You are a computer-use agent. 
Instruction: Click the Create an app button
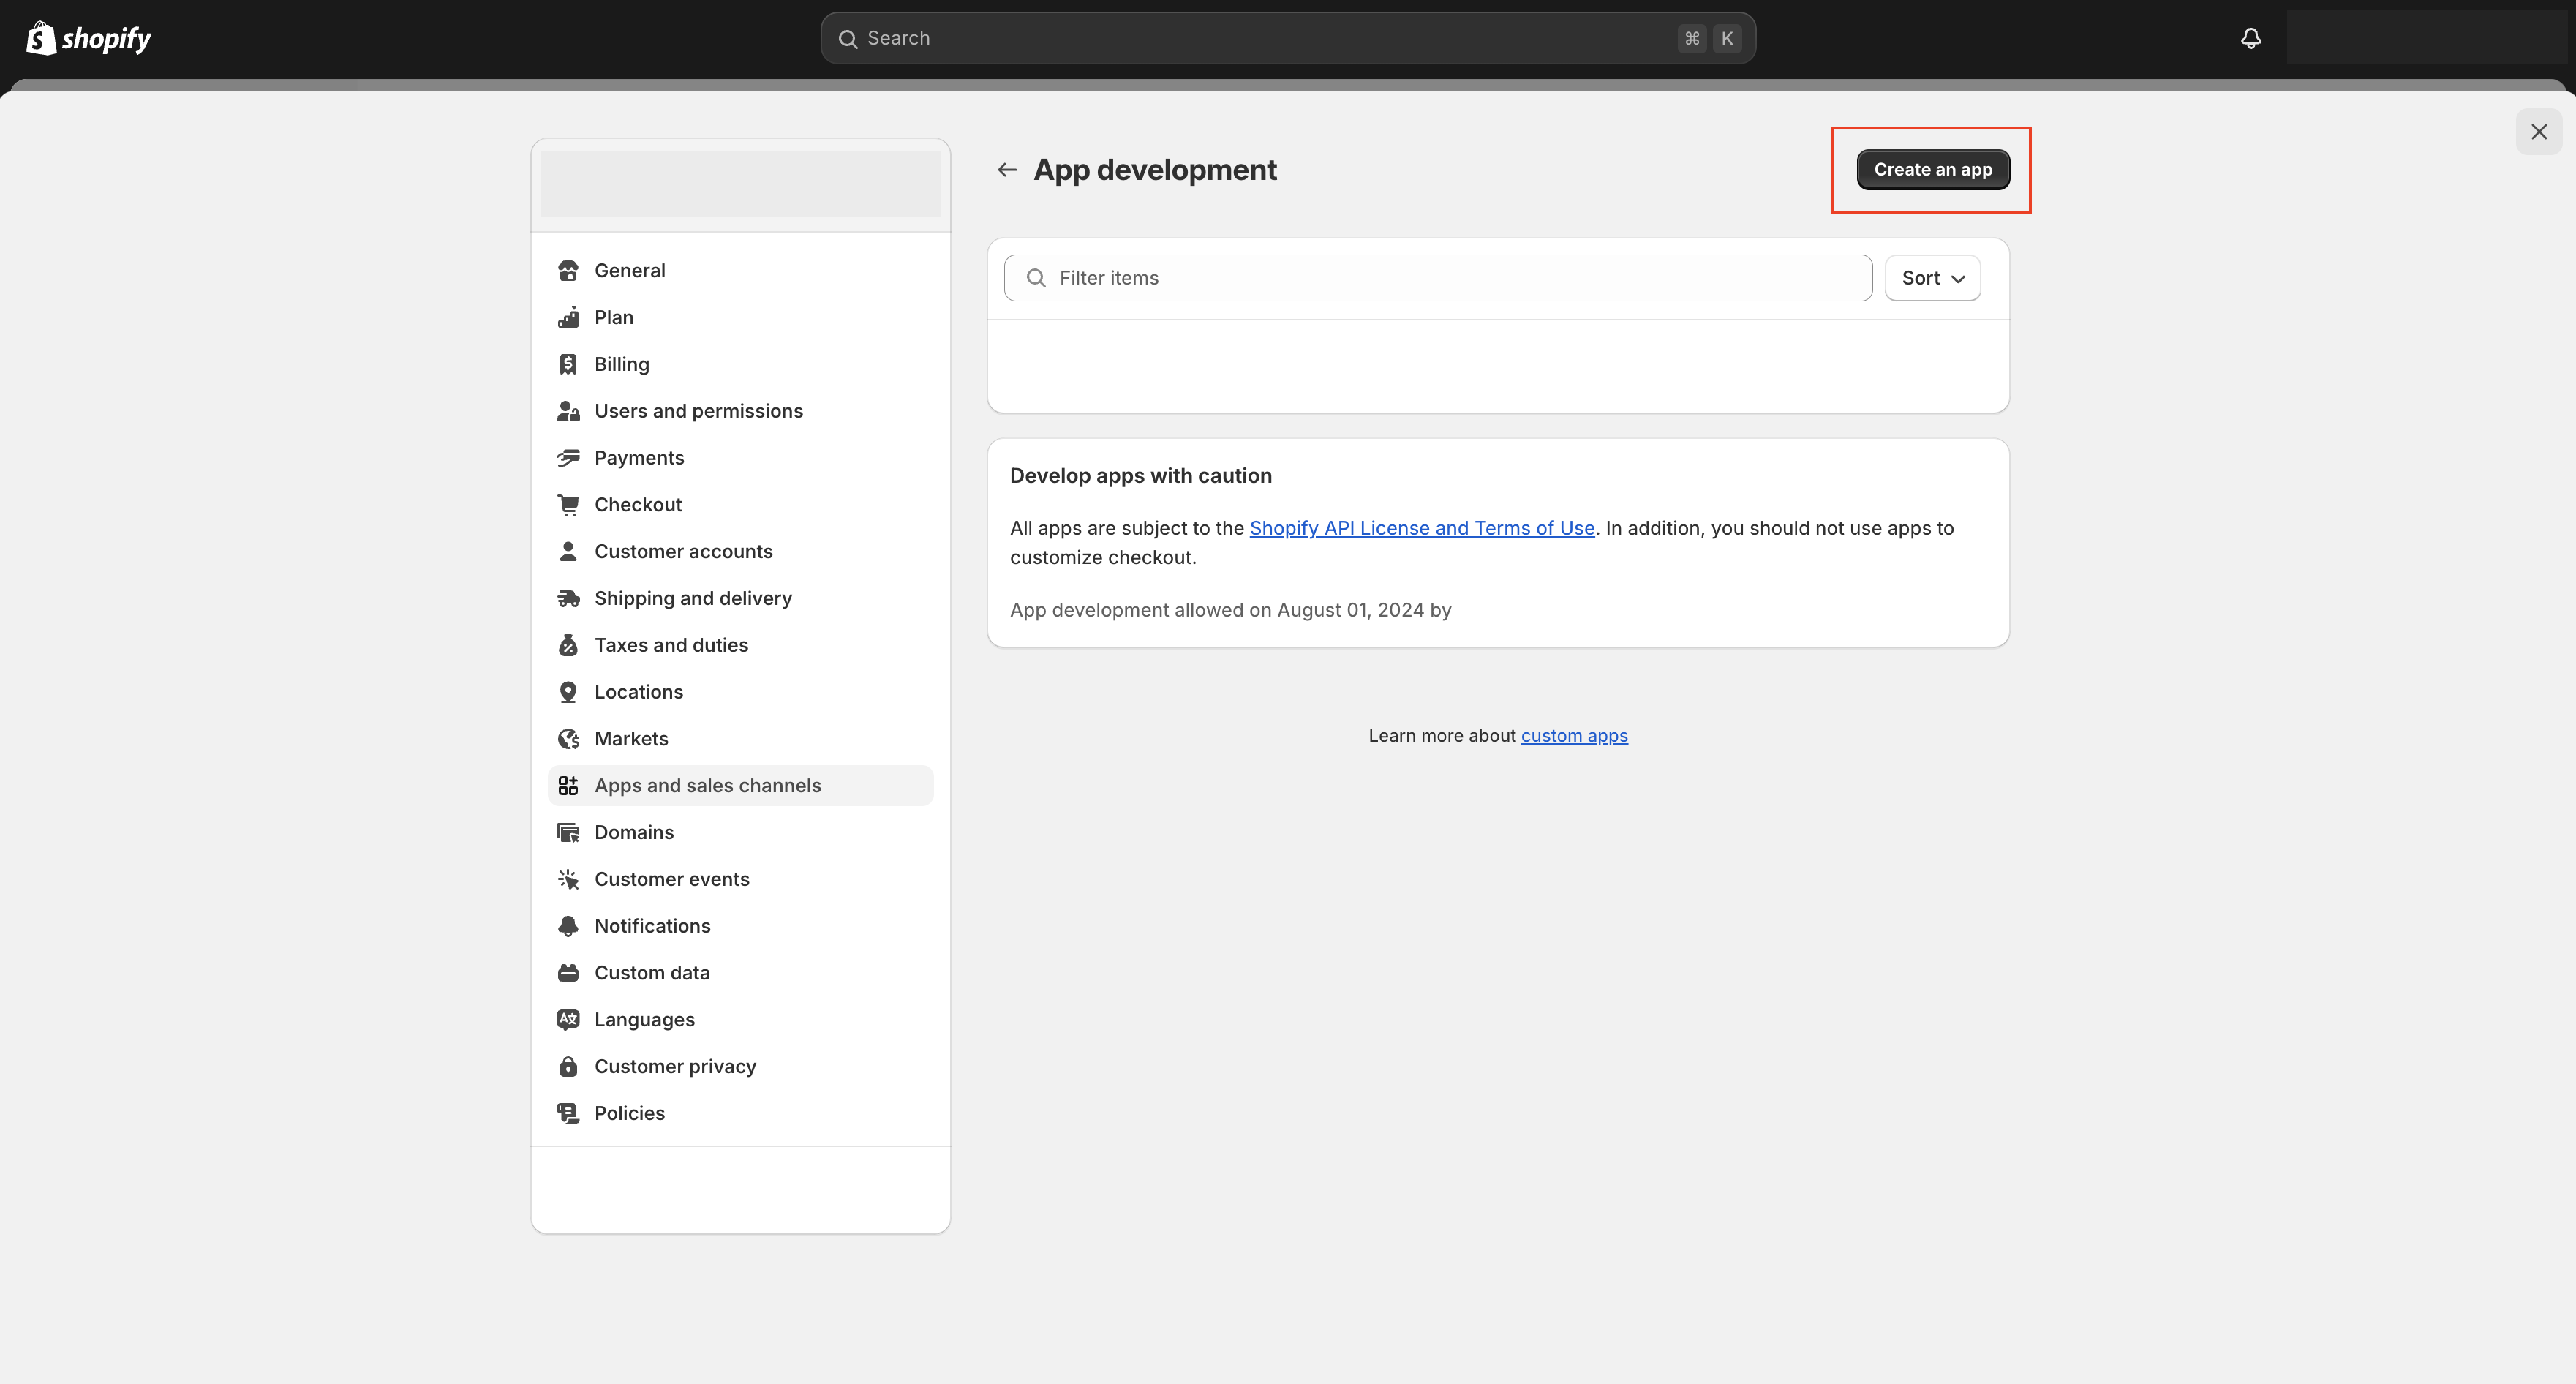pos(1932,169)
